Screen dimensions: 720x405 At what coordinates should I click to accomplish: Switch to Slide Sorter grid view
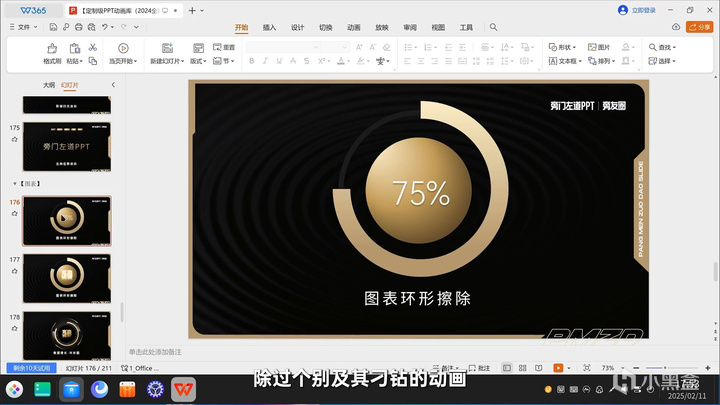pos(523,368)
